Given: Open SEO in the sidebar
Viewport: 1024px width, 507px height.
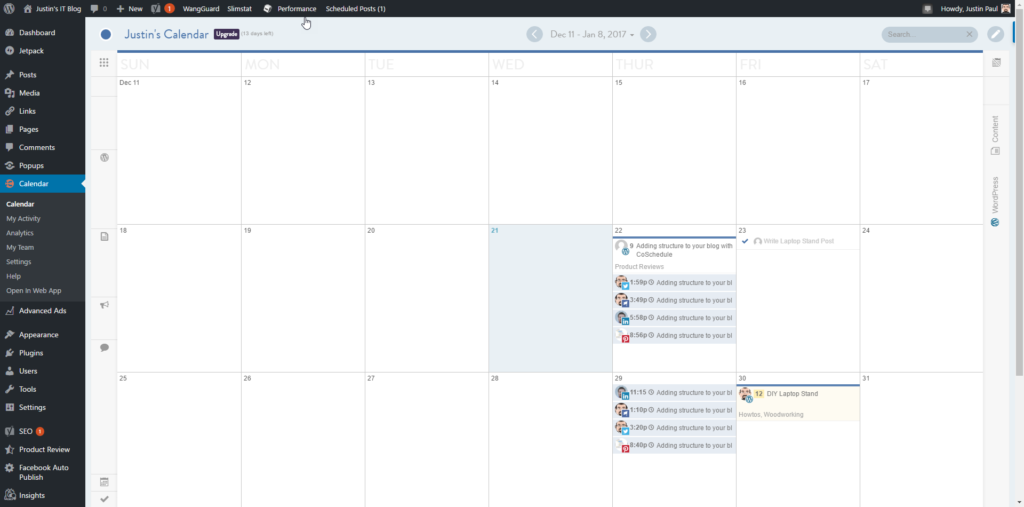Looking at the screenshot, I should tap(42, 431).
